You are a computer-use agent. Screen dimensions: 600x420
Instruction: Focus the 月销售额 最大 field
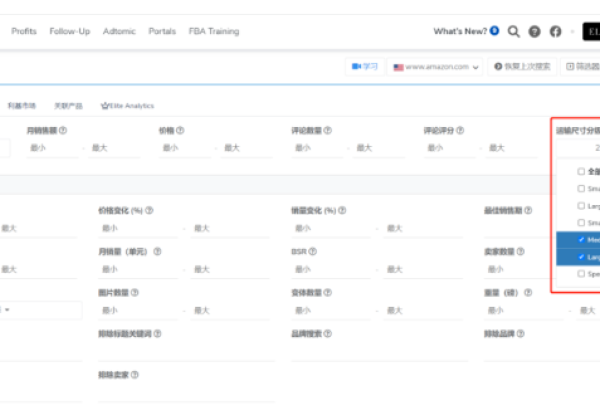(x=114, y=148)
